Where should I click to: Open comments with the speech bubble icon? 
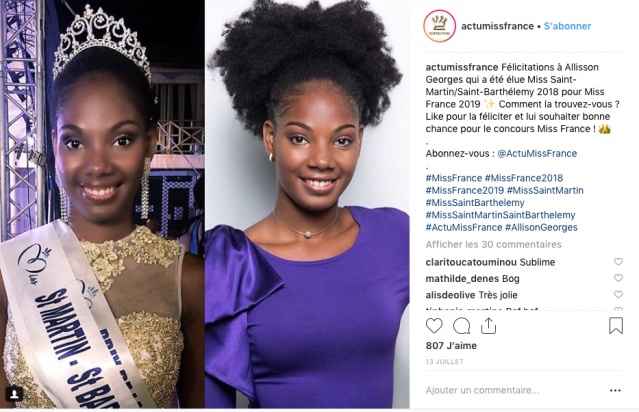coord(461,326)
